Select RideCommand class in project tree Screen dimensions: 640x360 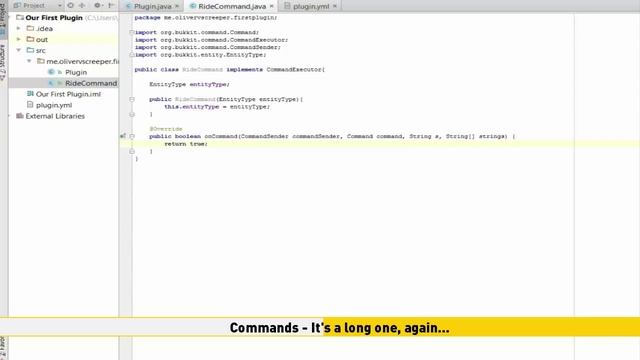click(x=91, y=83)
